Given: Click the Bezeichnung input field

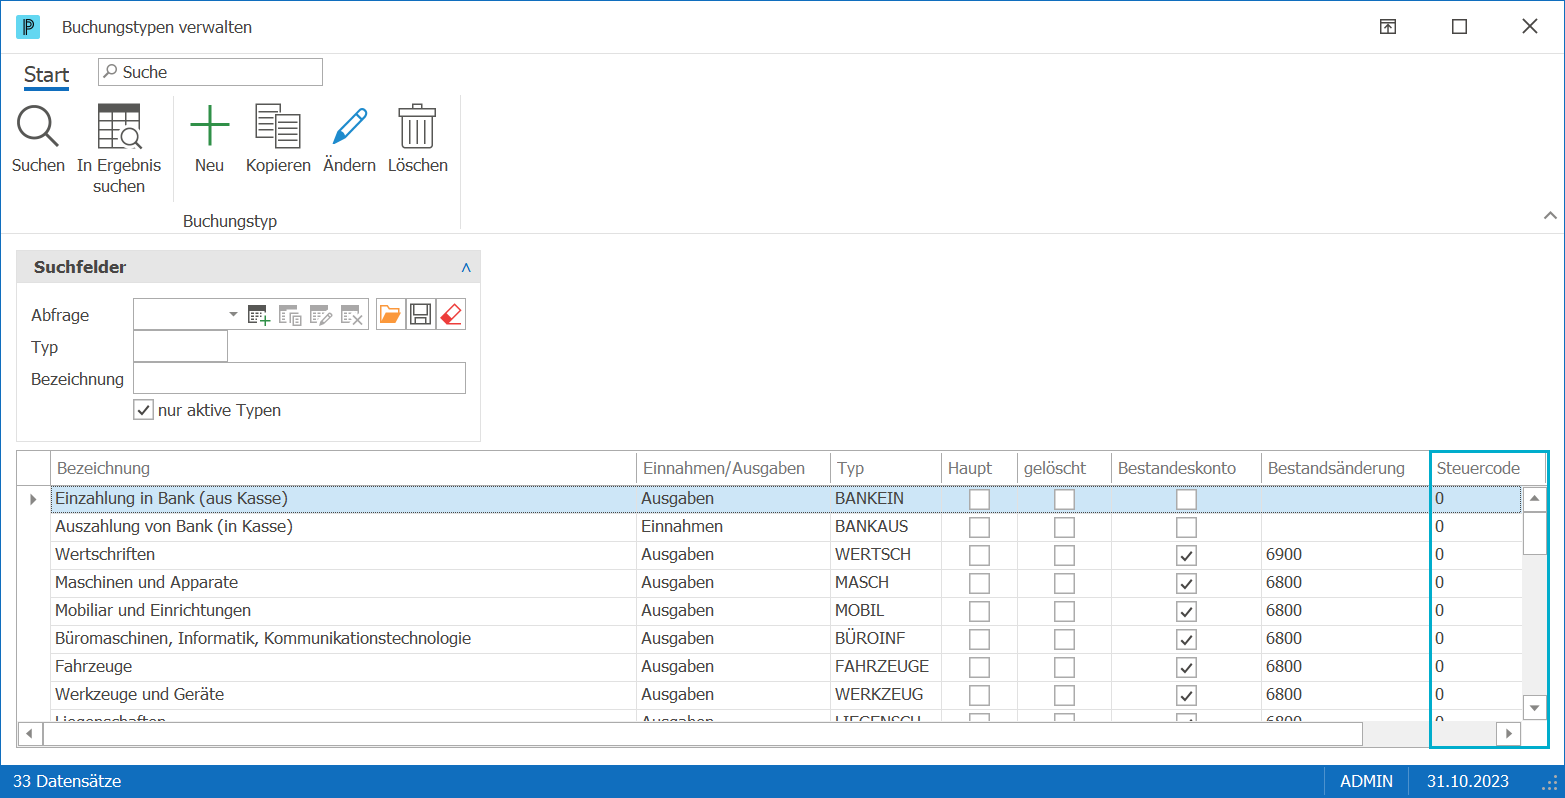Looking at the screenshot, I should coord(299,379).
